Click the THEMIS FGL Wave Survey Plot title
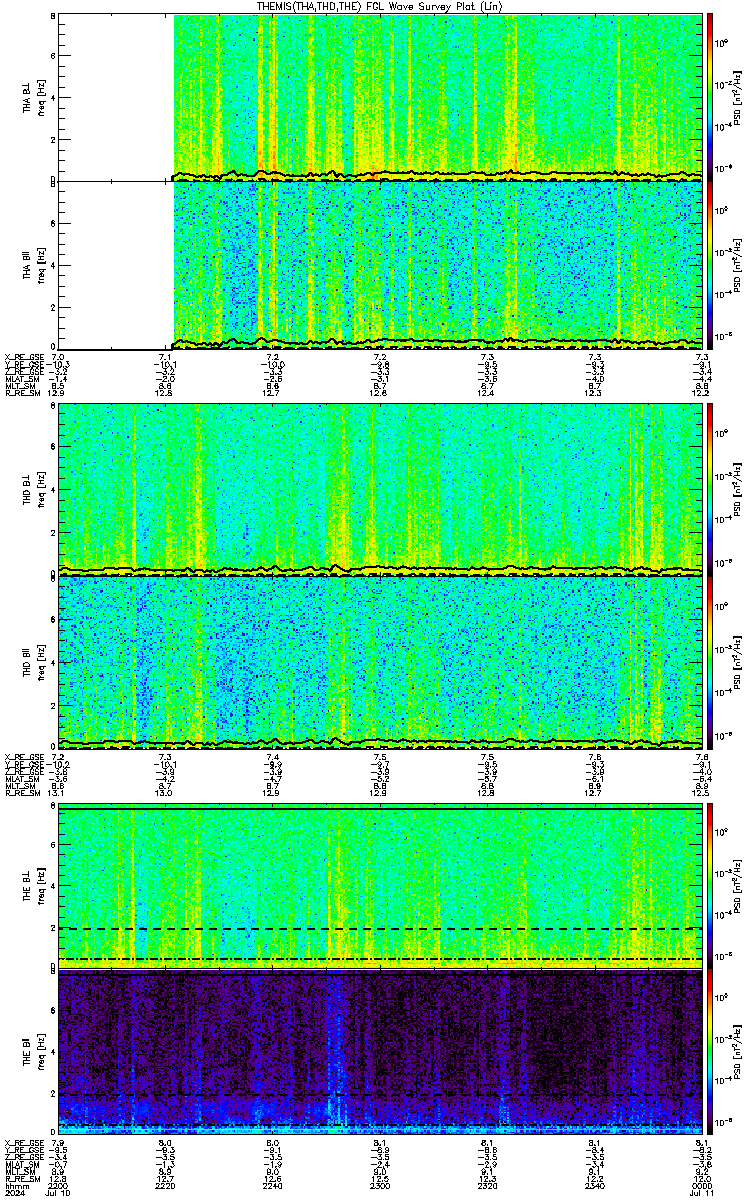Image resolution: width=750 pixels, height=1200 pixels. click(377, 6)
